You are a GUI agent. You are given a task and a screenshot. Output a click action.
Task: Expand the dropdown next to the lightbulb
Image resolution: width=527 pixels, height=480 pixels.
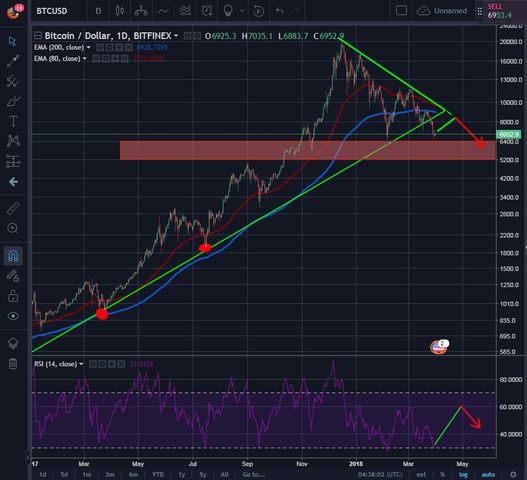coord(242,11)
